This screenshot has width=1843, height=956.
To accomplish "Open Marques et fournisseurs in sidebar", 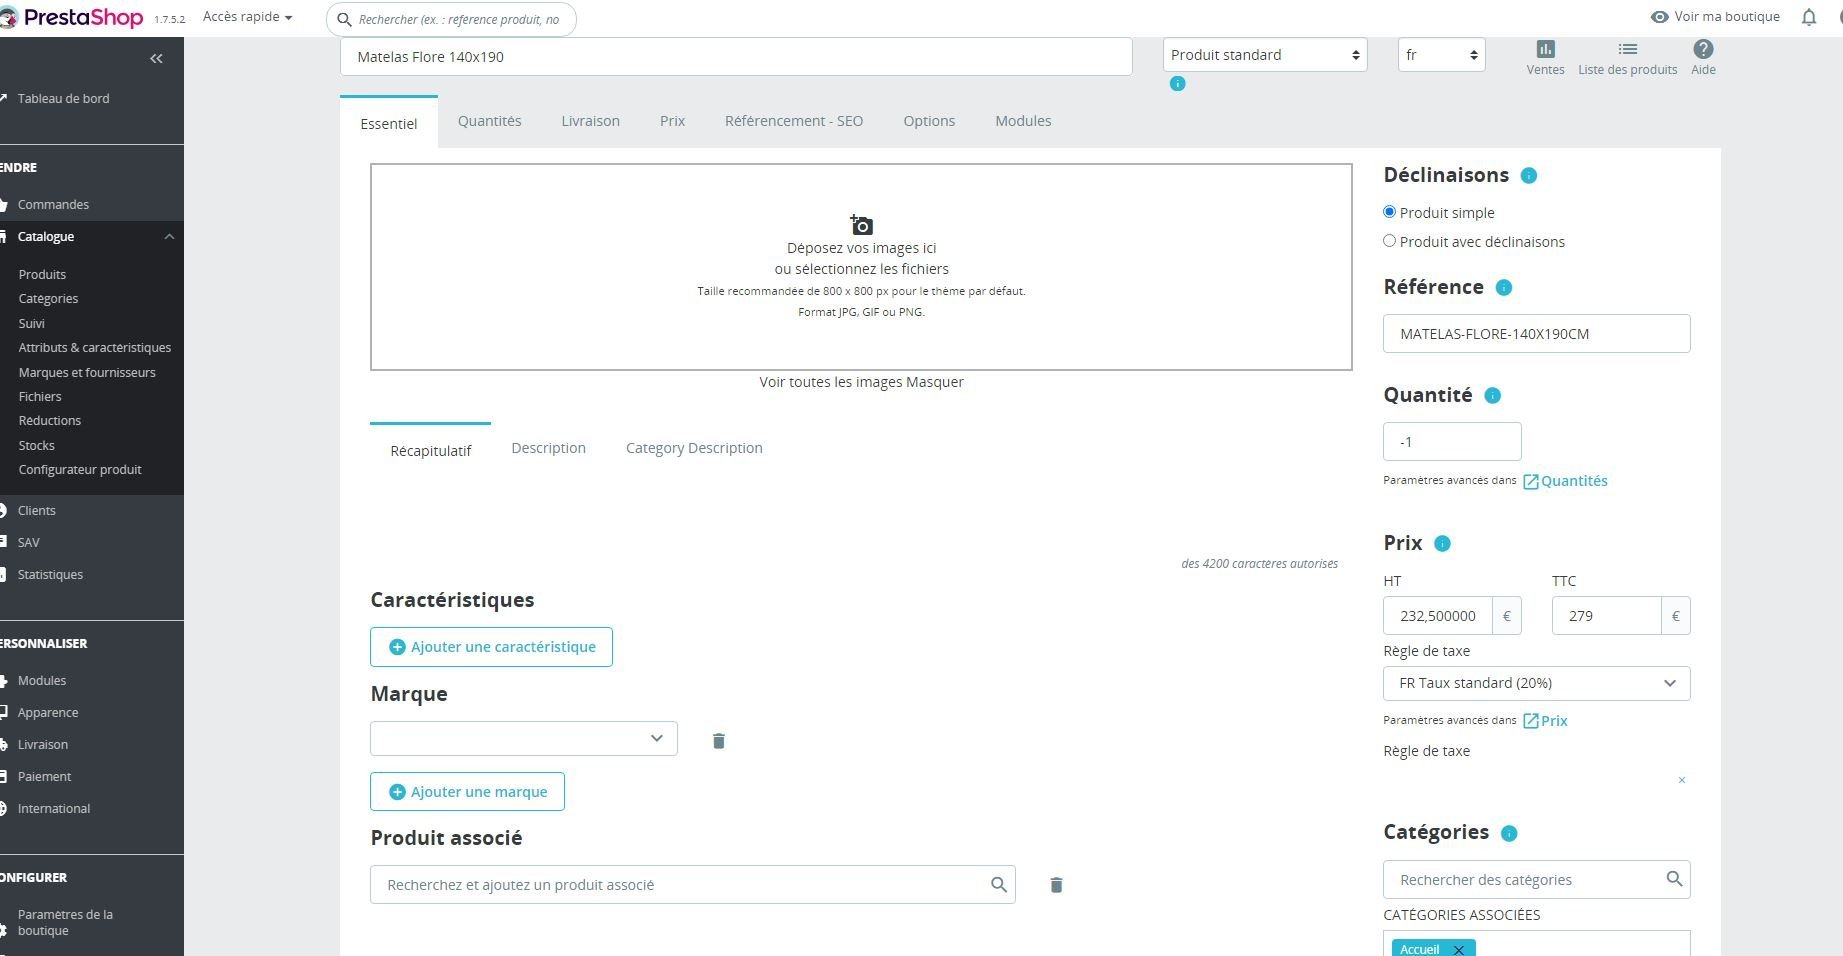I will pyautogui.click(x=87, y=372).
